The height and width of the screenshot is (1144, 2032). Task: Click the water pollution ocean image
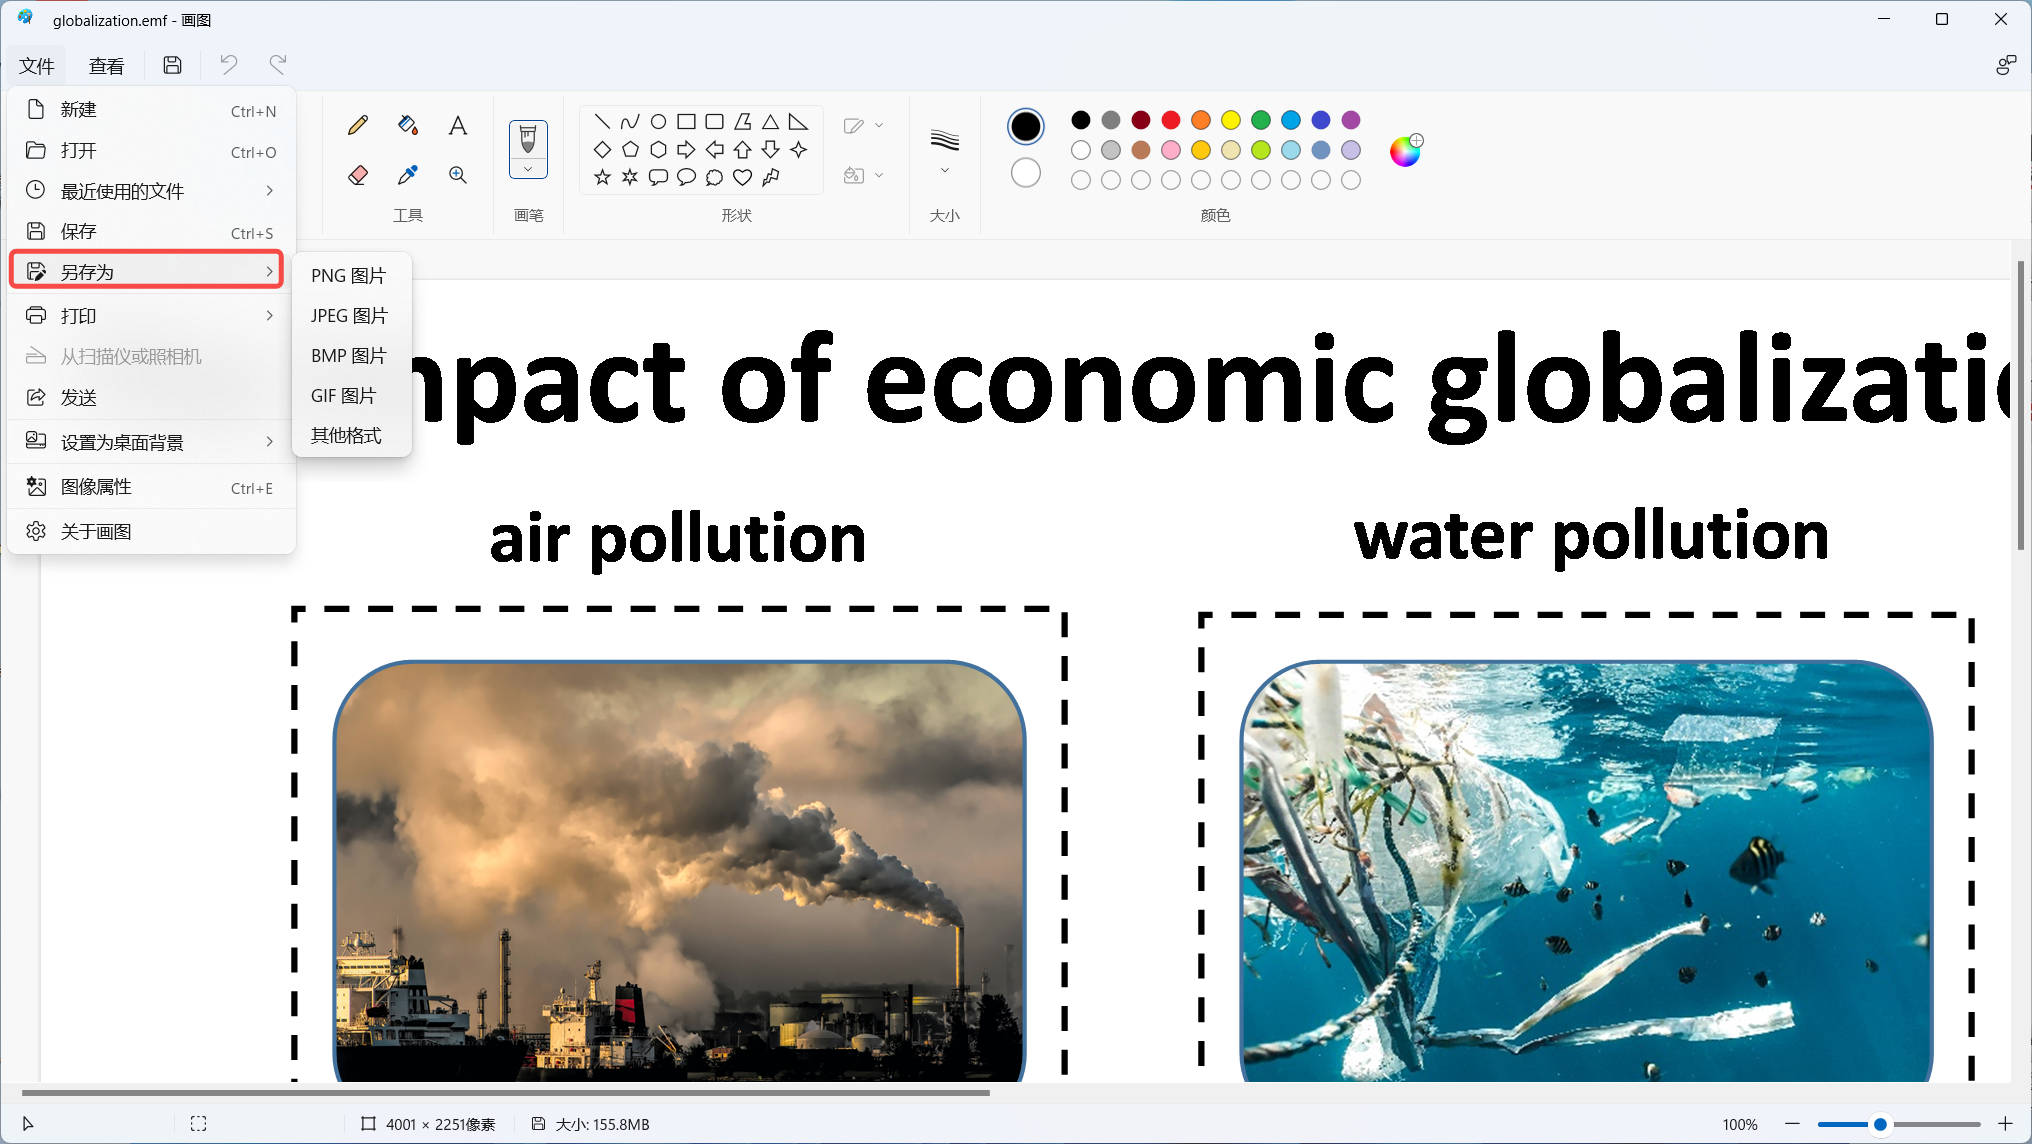[x=1586, y=870]
